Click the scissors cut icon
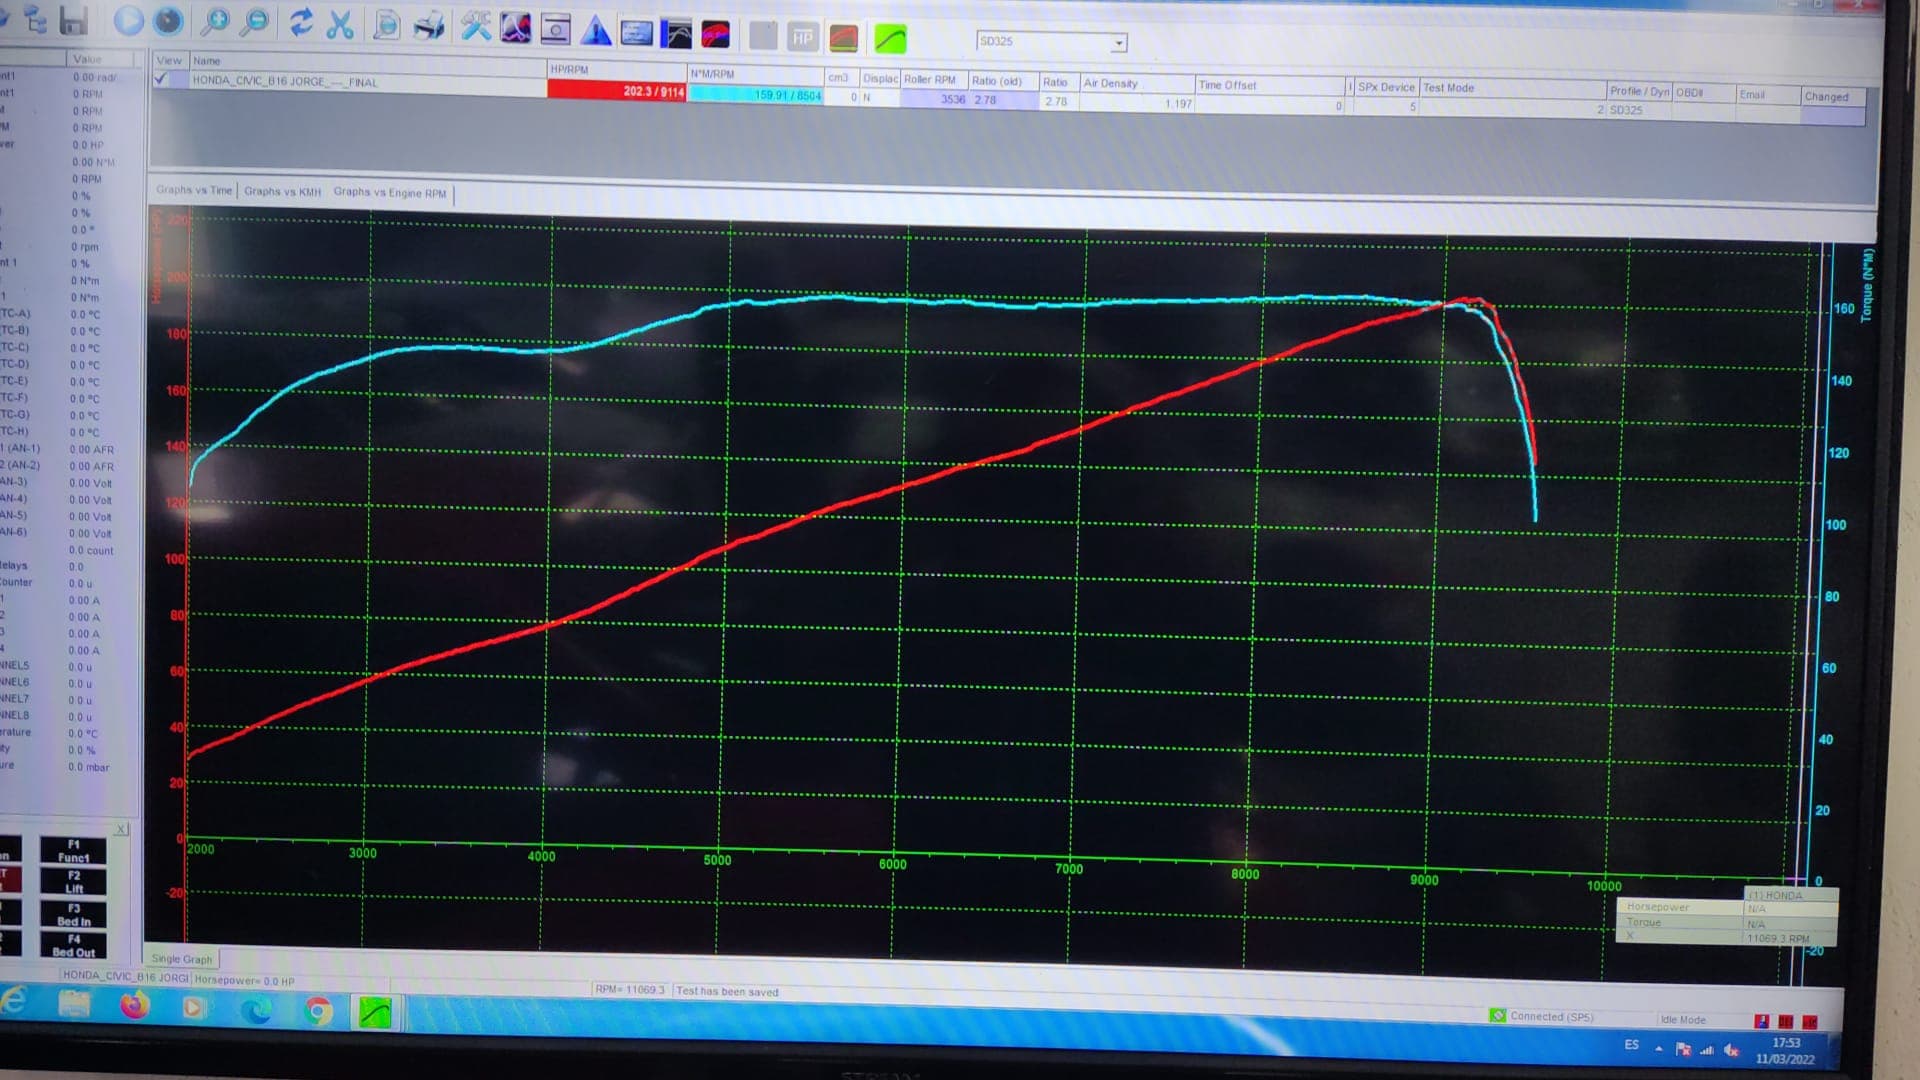Viewport: 1920px width, 1080px height. coord(340,24)
